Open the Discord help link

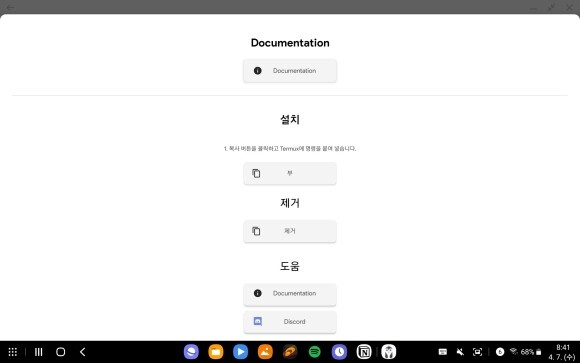pyautogui.click(x=290, y=322)
